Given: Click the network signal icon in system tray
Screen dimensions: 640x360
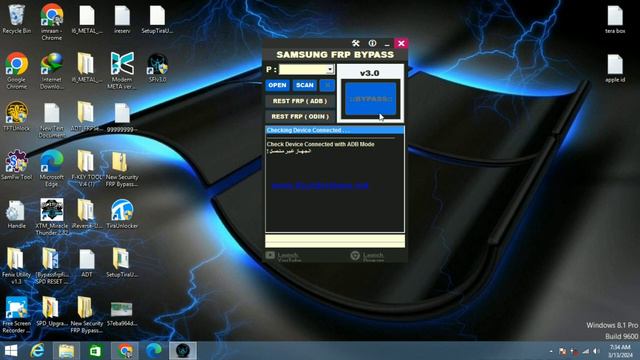Looking at the screenshot, I should tap(586, 351).
